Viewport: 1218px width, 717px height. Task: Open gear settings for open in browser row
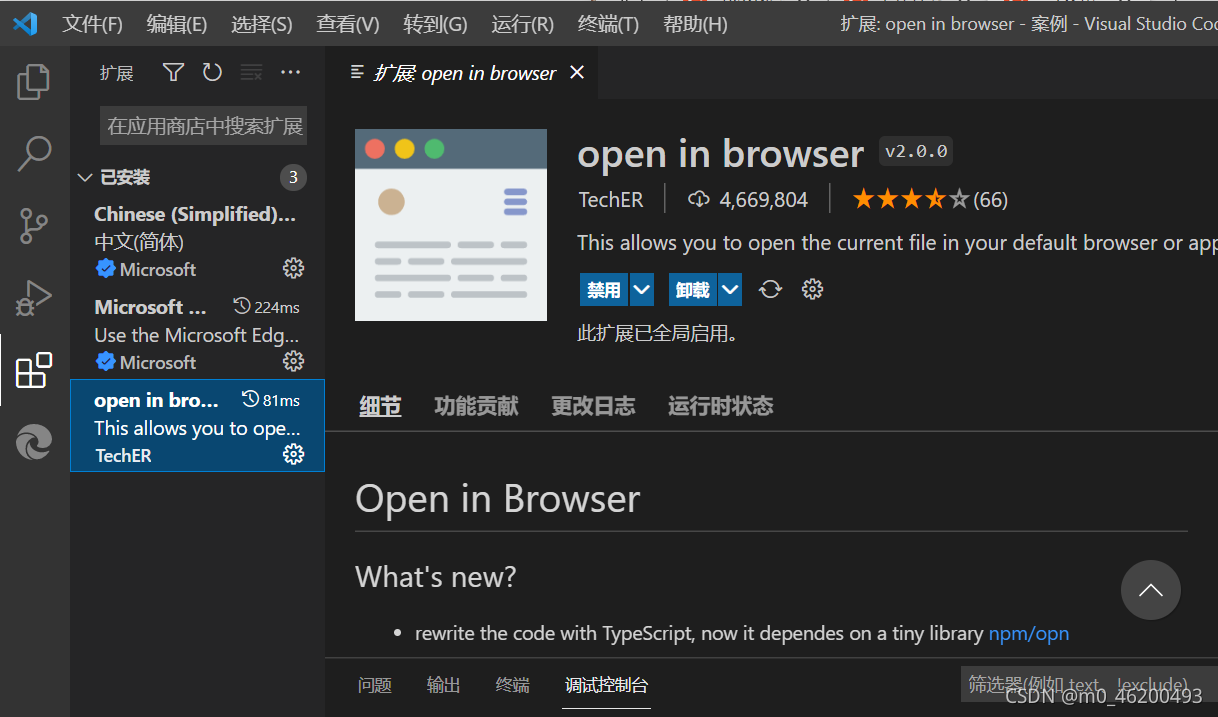coord(293,454)
